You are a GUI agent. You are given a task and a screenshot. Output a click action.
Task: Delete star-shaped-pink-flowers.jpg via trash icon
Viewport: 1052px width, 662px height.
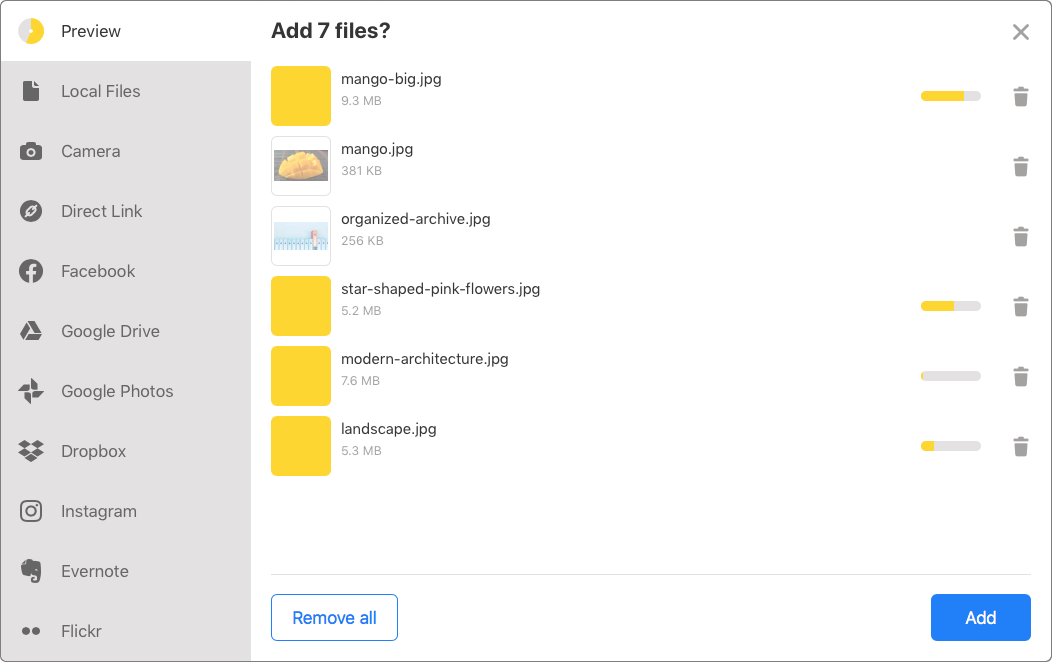coord(1020,307)
